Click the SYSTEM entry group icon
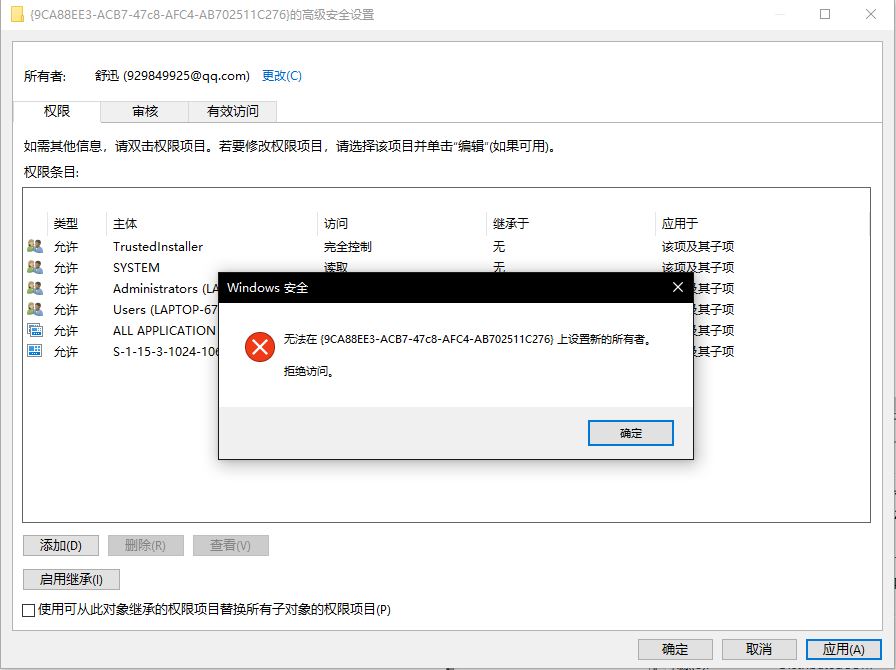Image resolution: width=896 pixels, height=670 pixels. (x=35, y=267)
